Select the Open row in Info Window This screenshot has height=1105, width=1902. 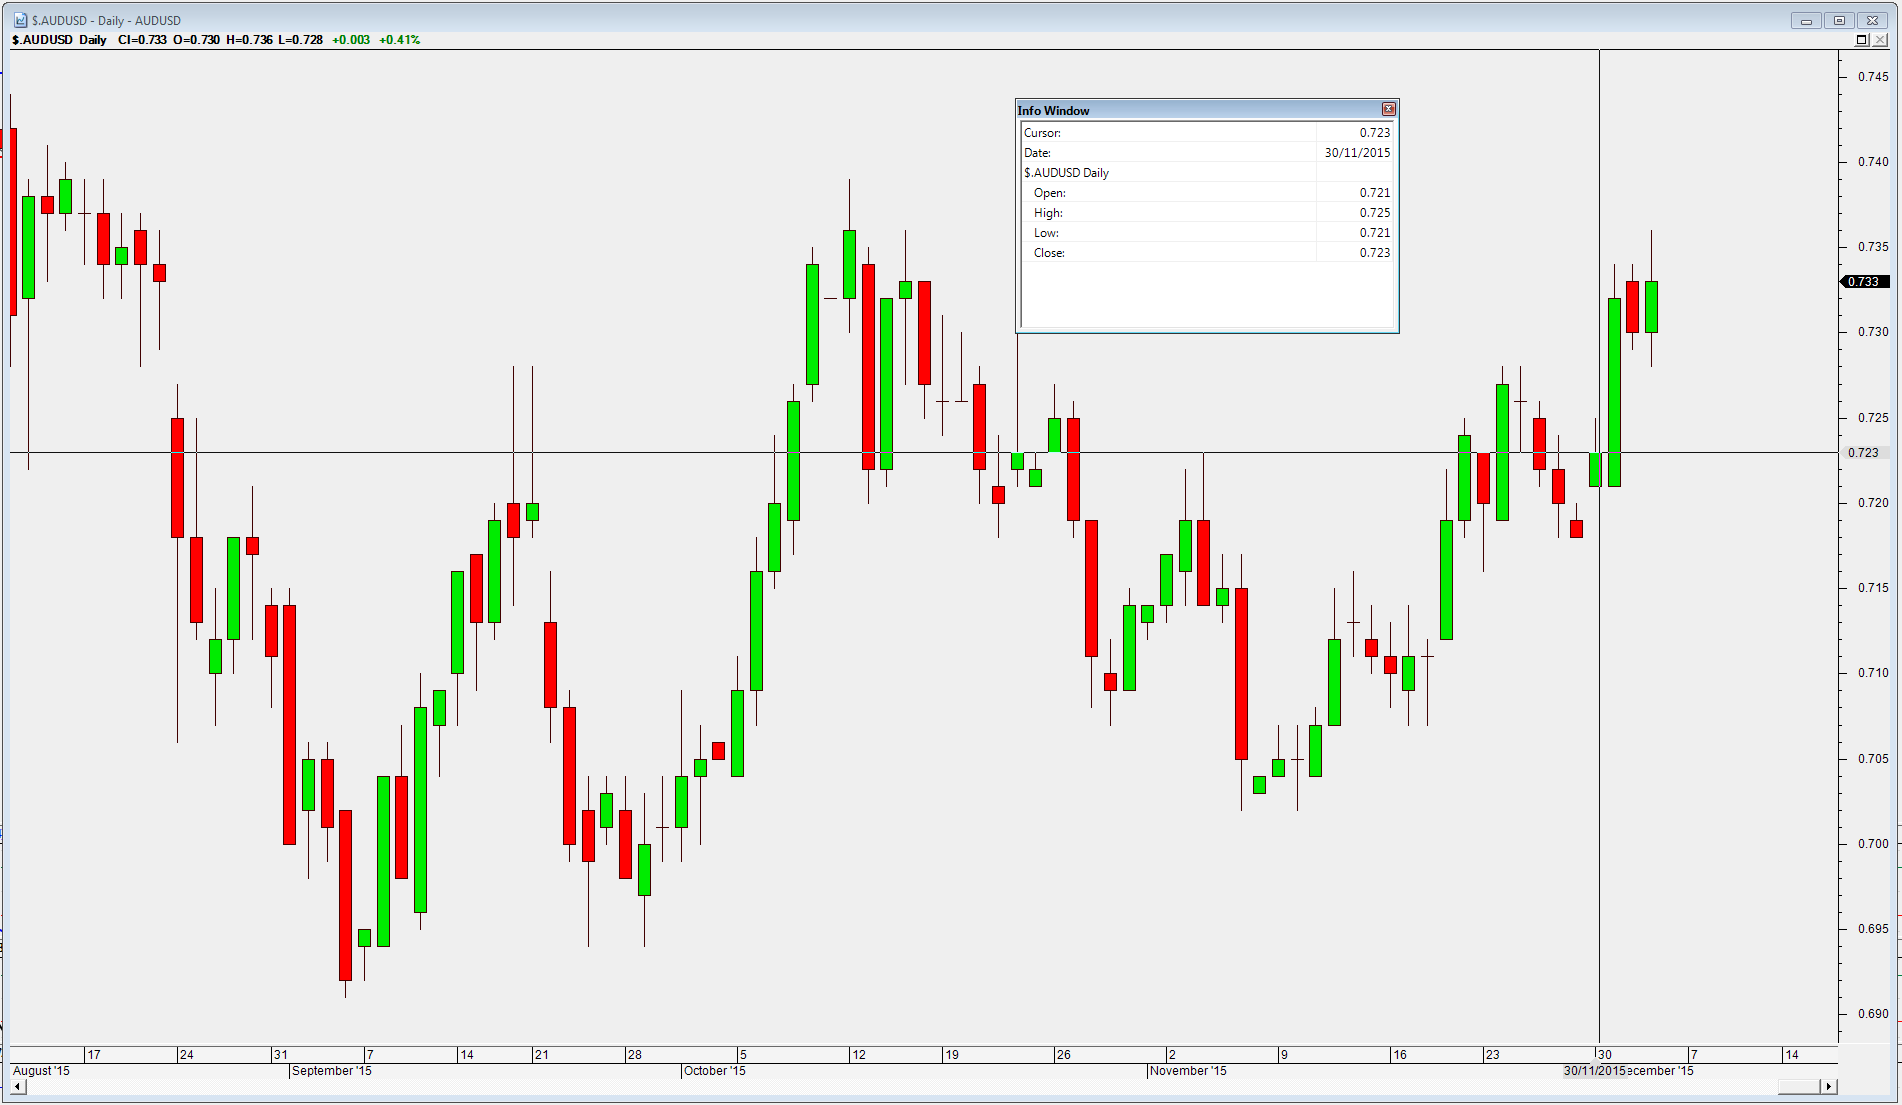tap(1207, 192)
